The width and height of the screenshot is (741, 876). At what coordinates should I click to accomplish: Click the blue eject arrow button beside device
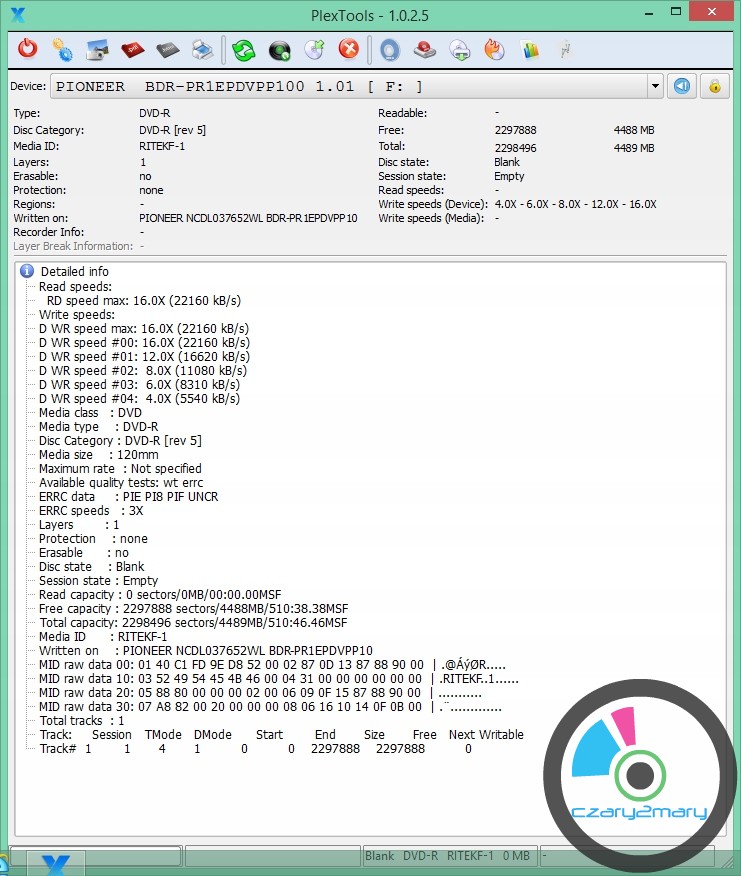[x=682, y=86]
